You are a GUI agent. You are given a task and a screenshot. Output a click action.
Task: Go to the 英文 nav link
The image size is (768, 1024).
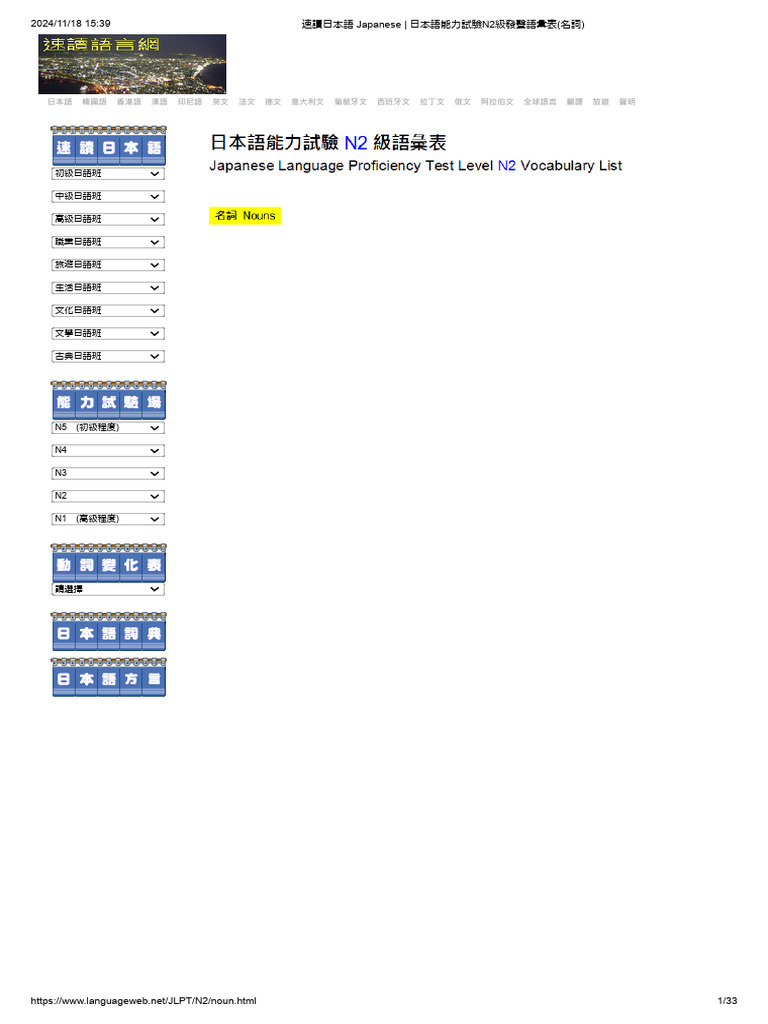[220, 102]
